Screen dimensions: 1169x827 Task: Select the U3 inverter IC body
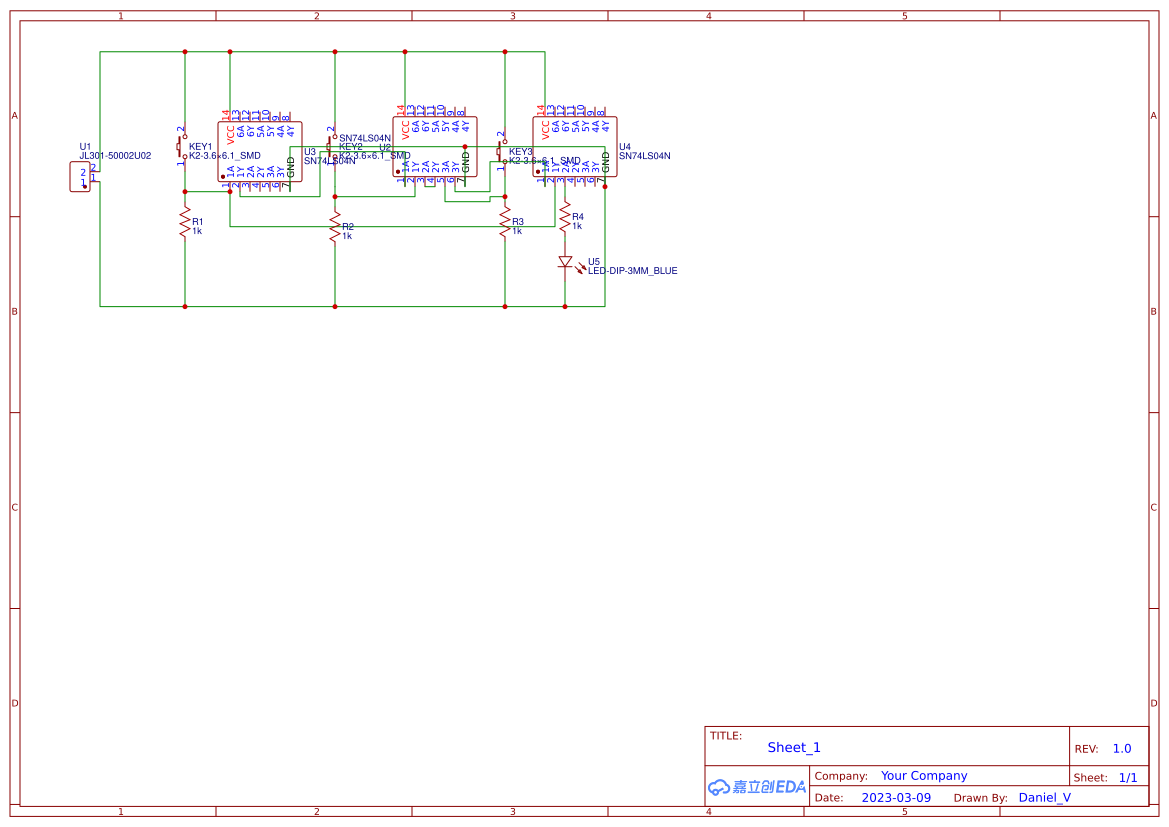coord(260,151)
